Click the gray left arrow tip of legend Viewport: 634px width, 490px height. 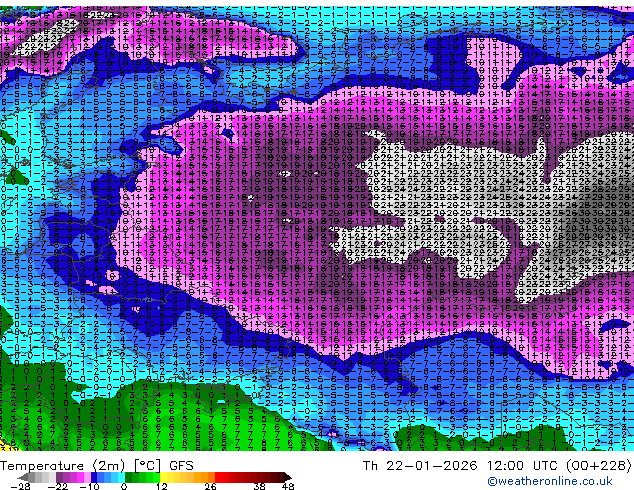(23, 477)
